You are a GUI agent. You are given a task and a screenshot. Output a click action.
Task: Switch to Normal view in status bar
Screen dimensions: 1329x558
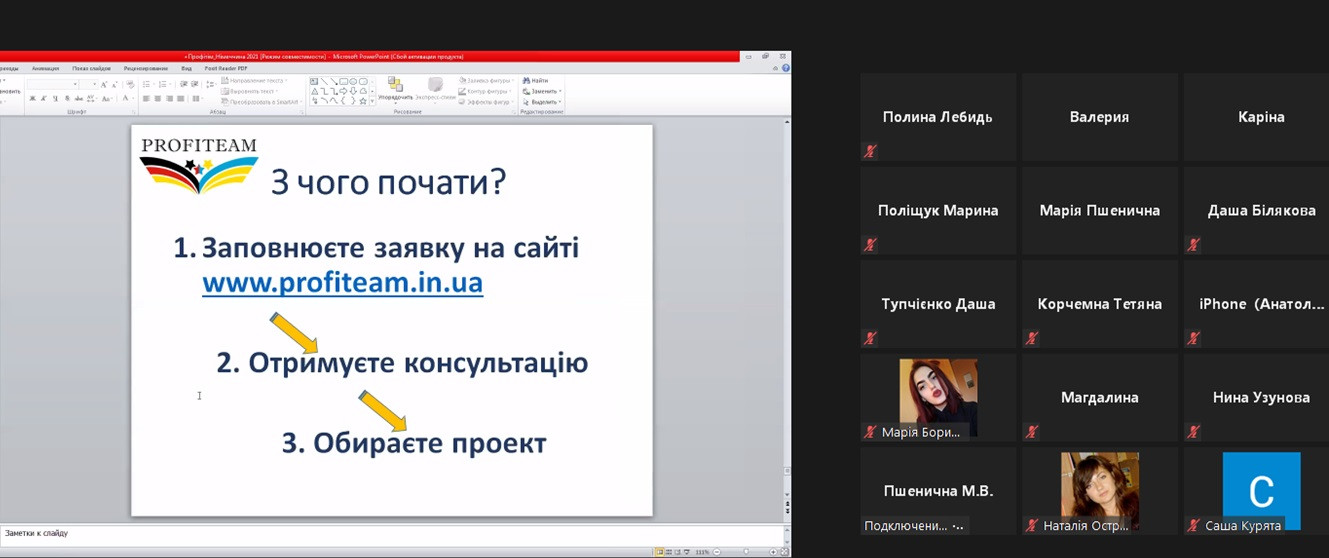tap(660, 552)
